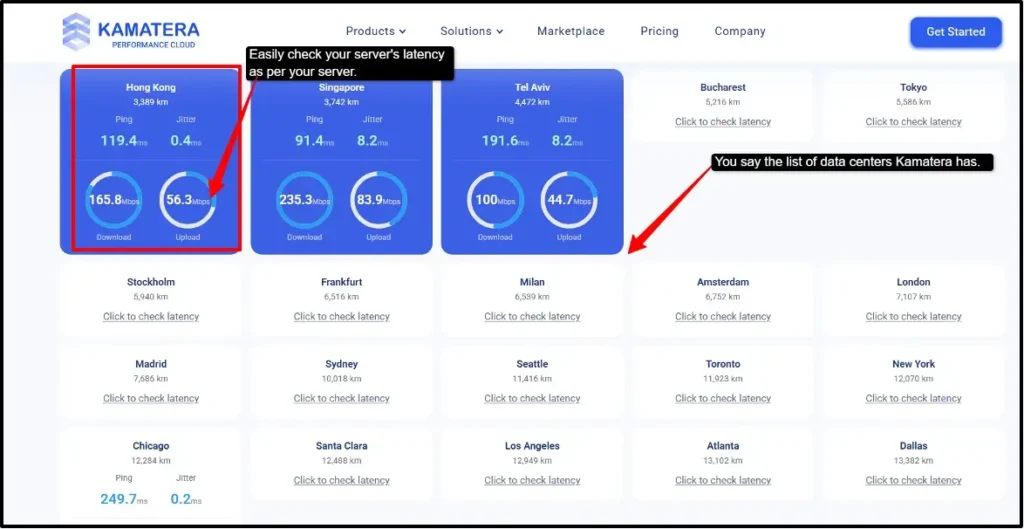This screenshot has width=1024, height=529.
Task: Click the Hong Kong distance 3,389 km
Action: click(151, 102)
